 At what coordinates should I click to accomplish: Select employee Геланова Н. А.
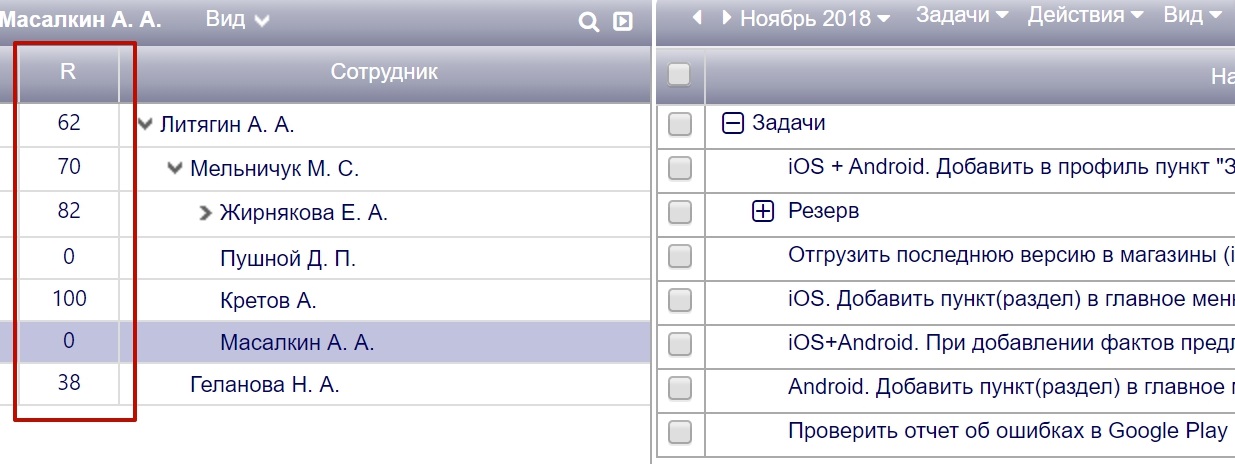click(x=264, y=384)
